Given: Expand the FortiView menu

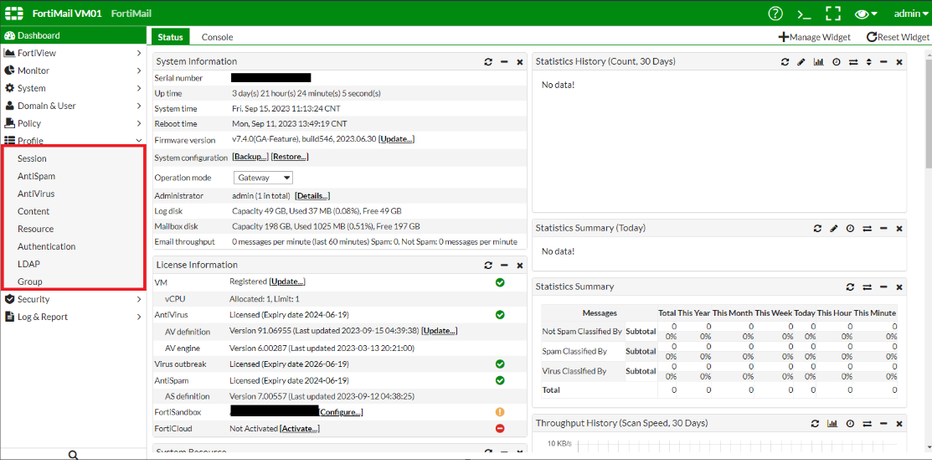Looking at the screenshot, I should pyautogui.click(x=73, y=53).
